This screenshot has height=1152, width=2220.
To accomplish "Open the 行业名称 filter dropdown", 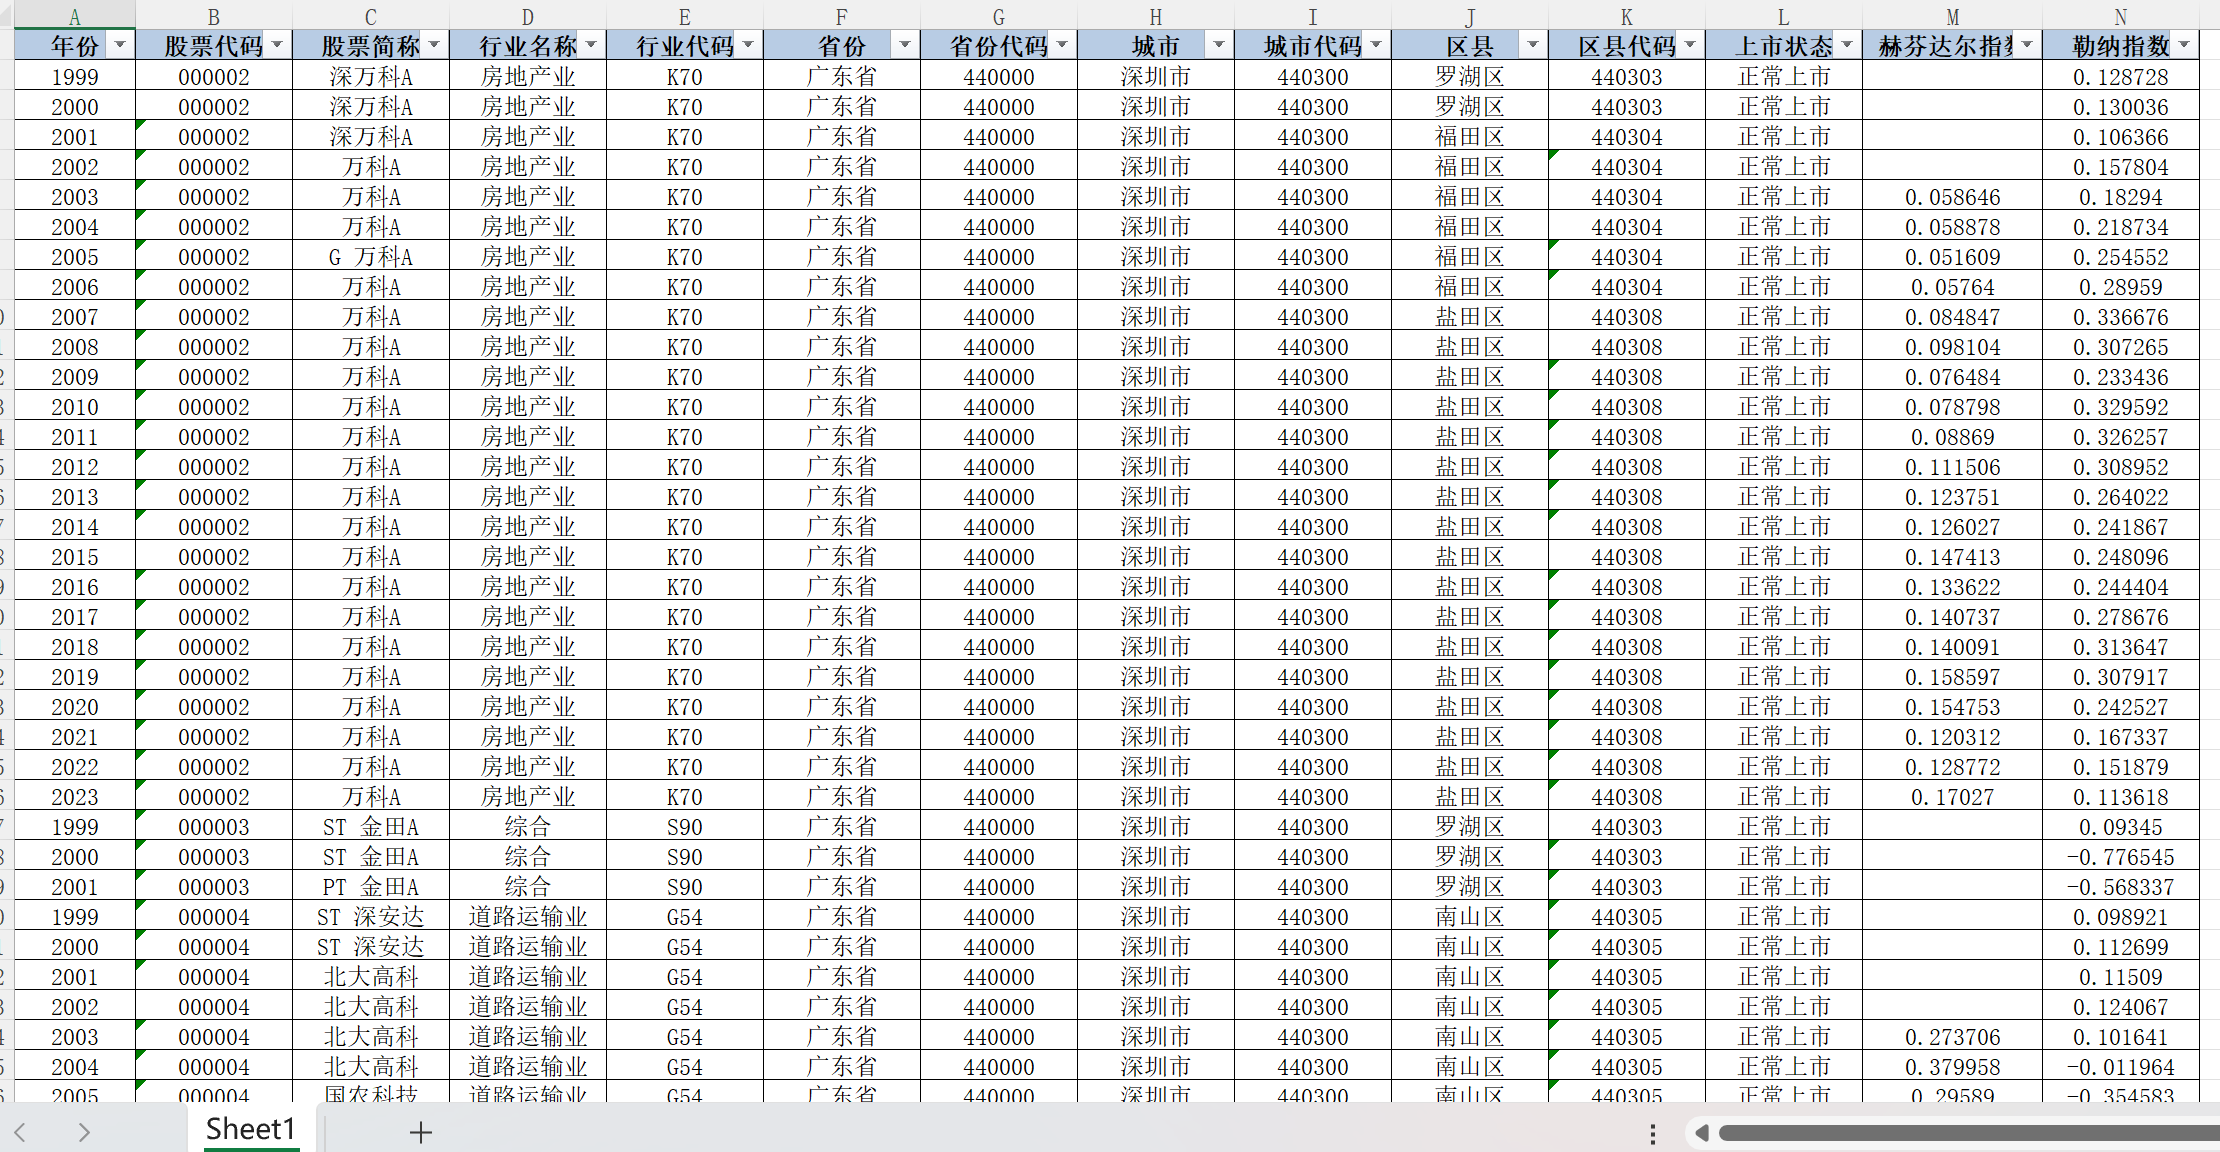I will click(x=591, y=45).
